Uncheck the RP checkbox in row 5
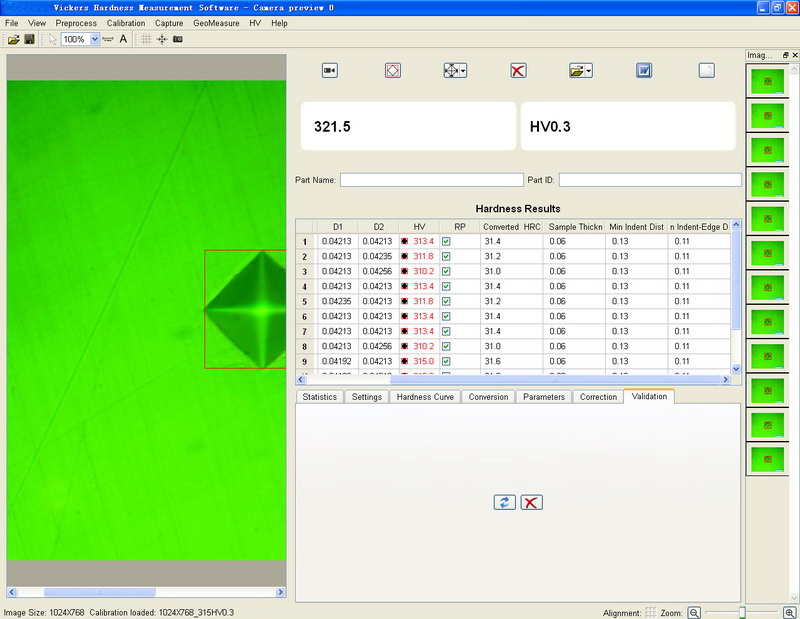800x619 pixels. 446,301
